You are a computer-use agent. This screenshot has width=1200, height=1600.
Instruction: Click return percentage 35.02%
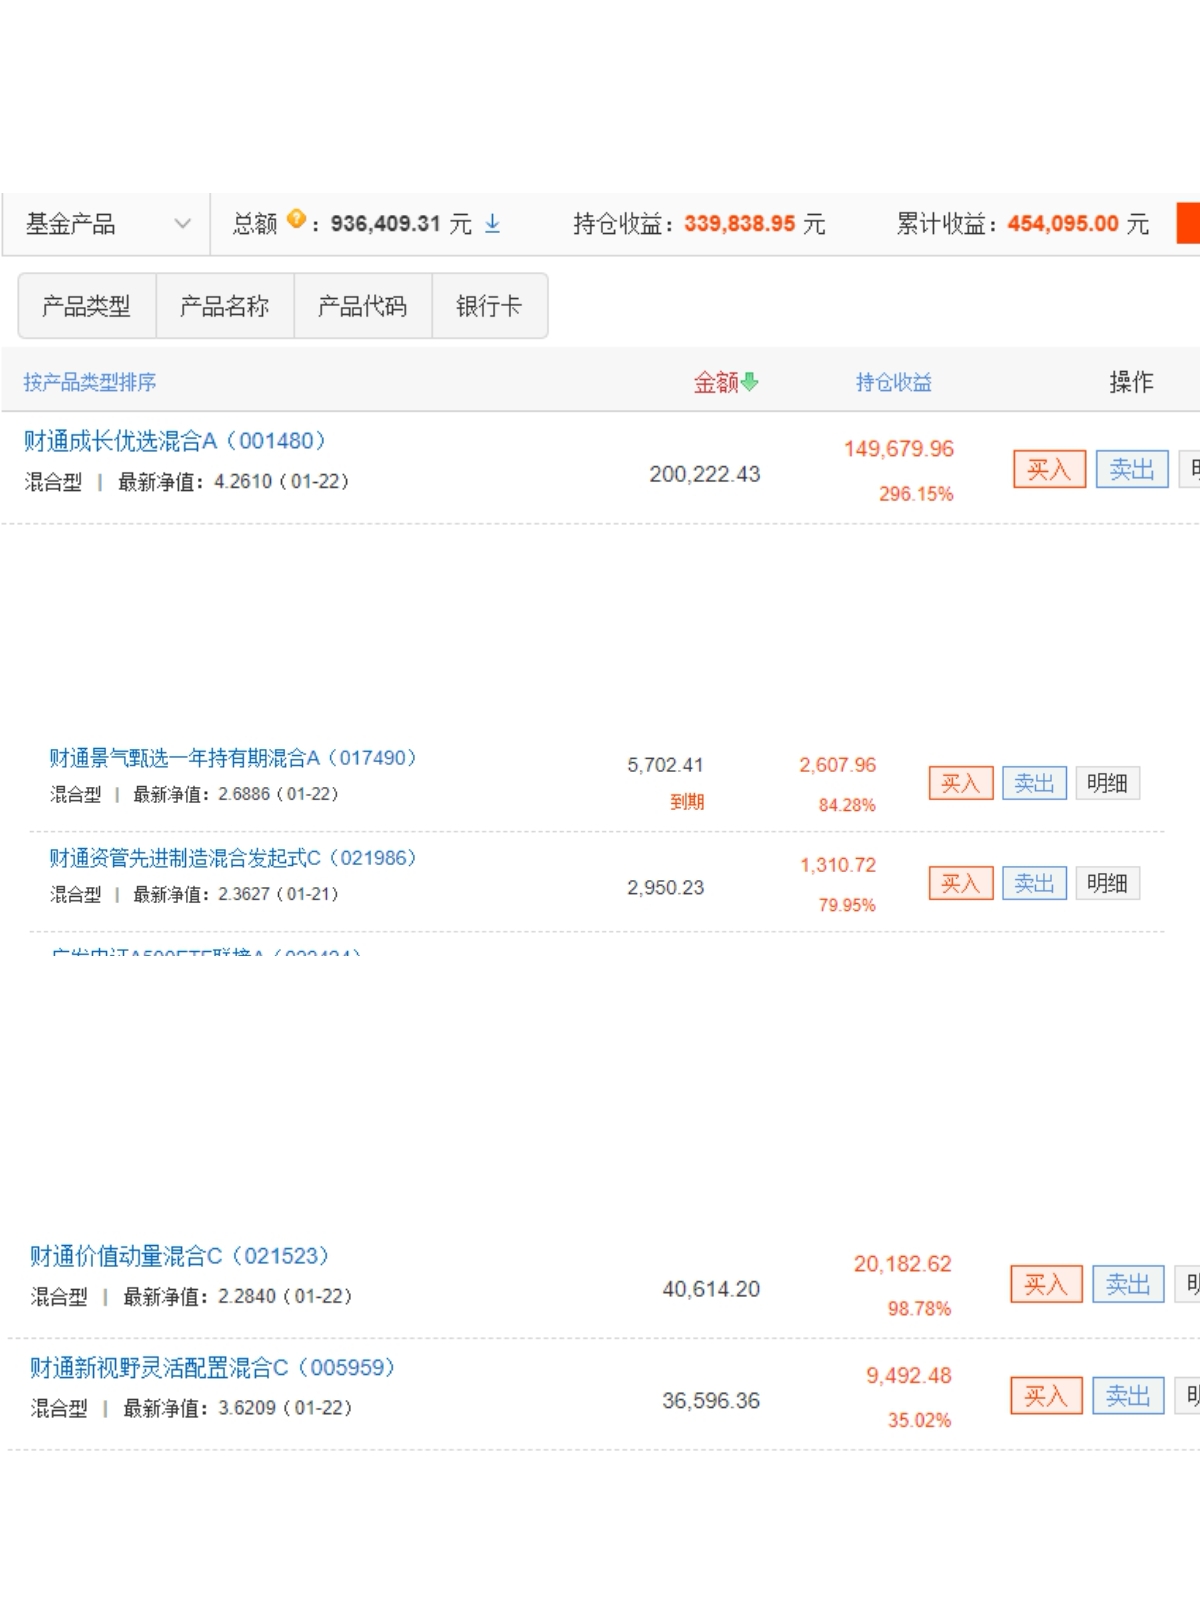coord(919,1421)
